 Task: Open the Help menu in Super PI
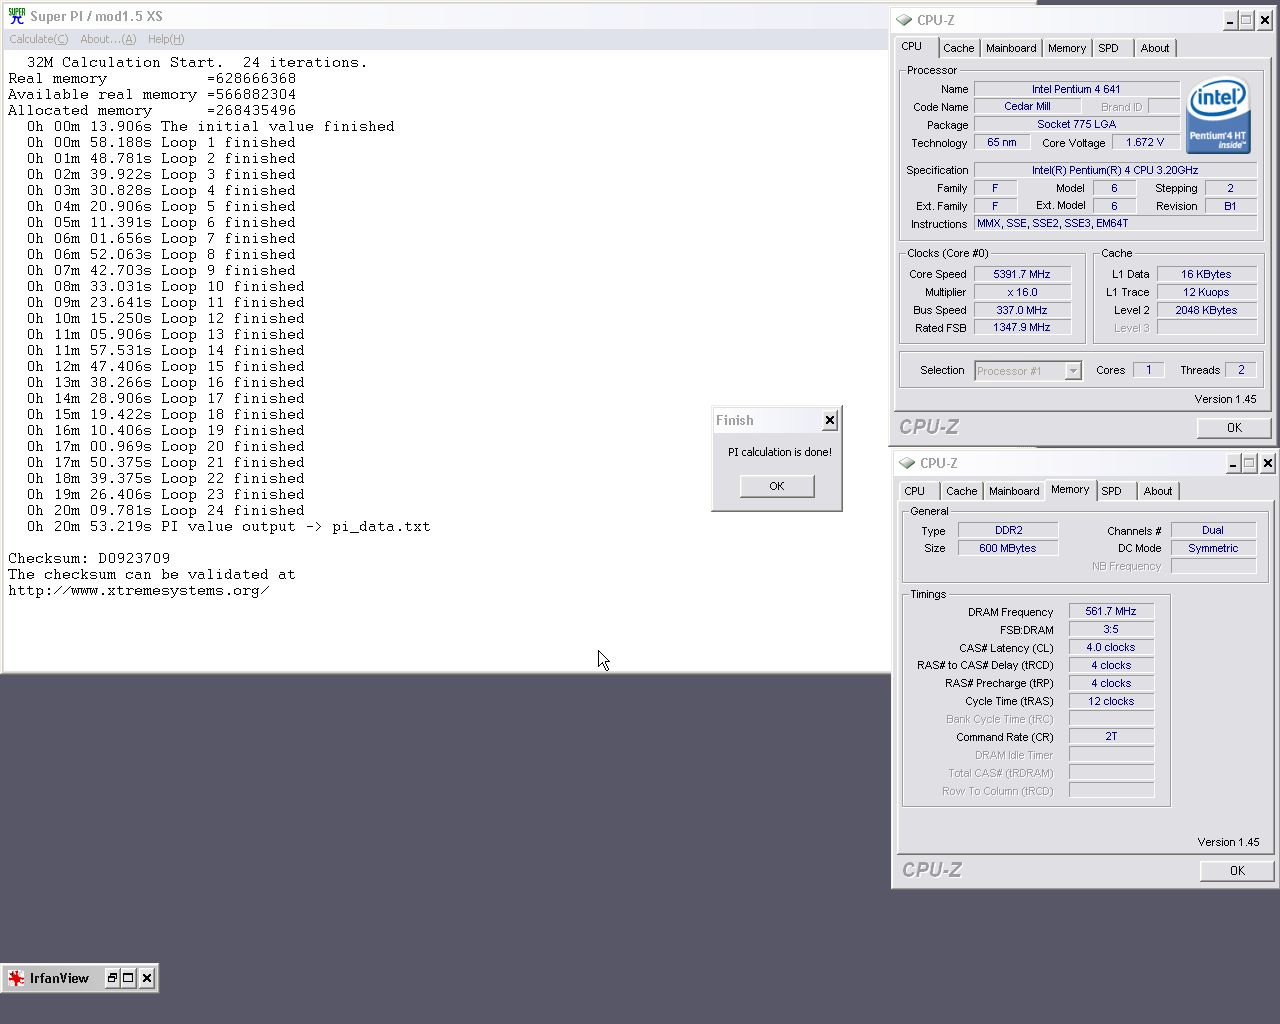(166, 39)
